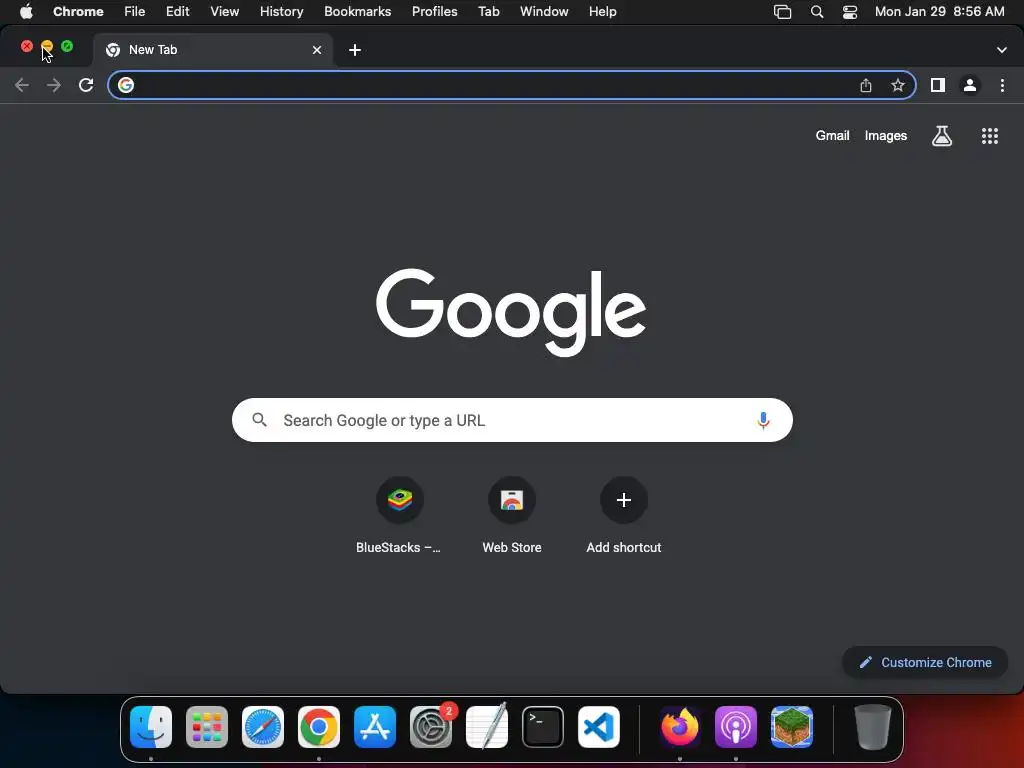The height and width of the screenshot is (768, 1024).
Task: Open Launchpad from the Dock
Action: [207, 727]
